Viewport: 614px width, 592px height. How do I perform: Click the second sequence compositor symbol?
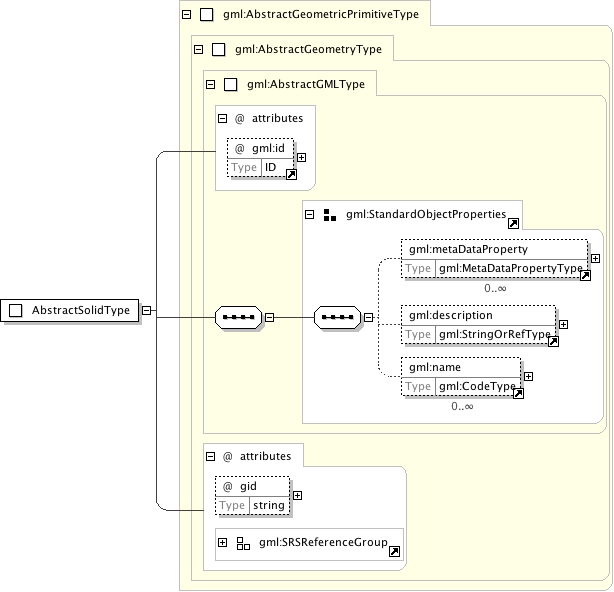(x=338, y=317)
